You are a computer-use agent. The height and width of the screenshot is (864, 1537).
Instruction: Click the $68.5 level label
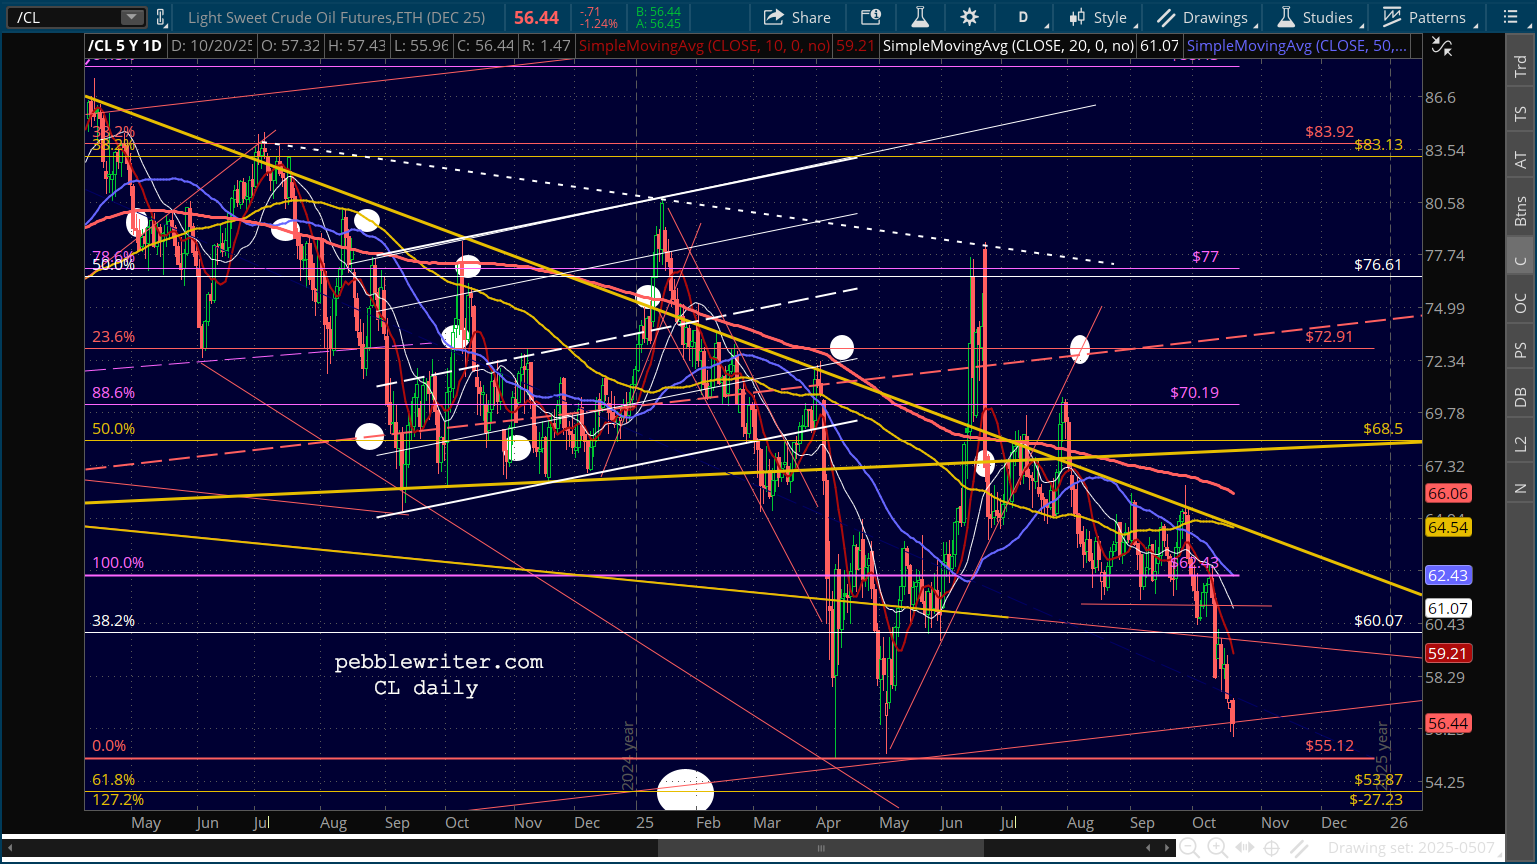1383,429
